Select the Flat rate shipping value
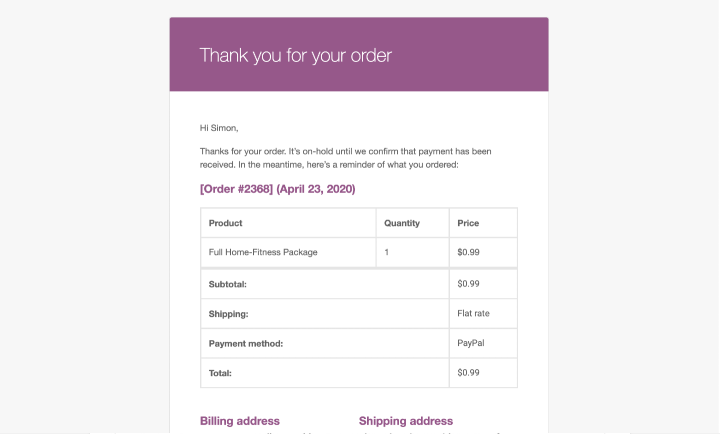The width and height of the screenshot is (720, 434). coord(473,314)
